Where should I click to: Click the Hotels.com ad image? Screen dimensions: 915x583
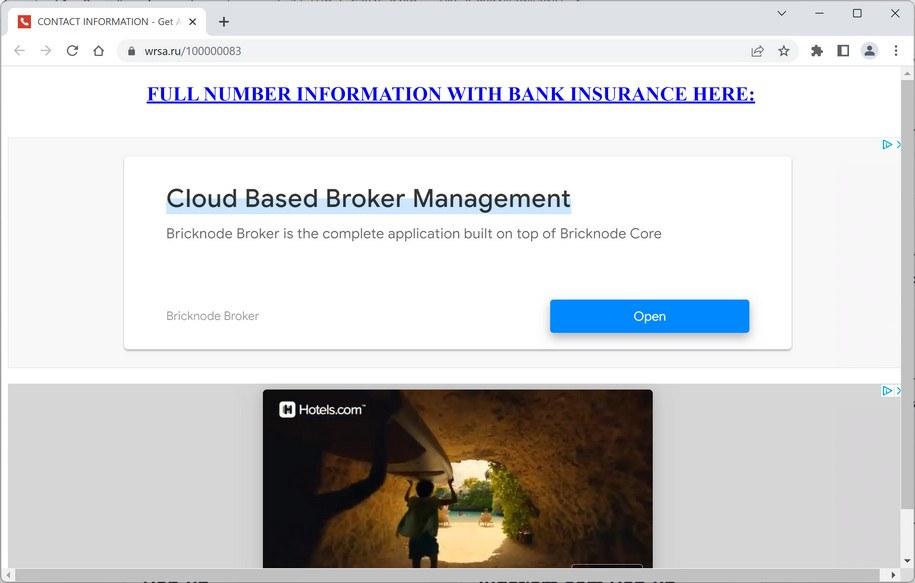pos(458,479)
